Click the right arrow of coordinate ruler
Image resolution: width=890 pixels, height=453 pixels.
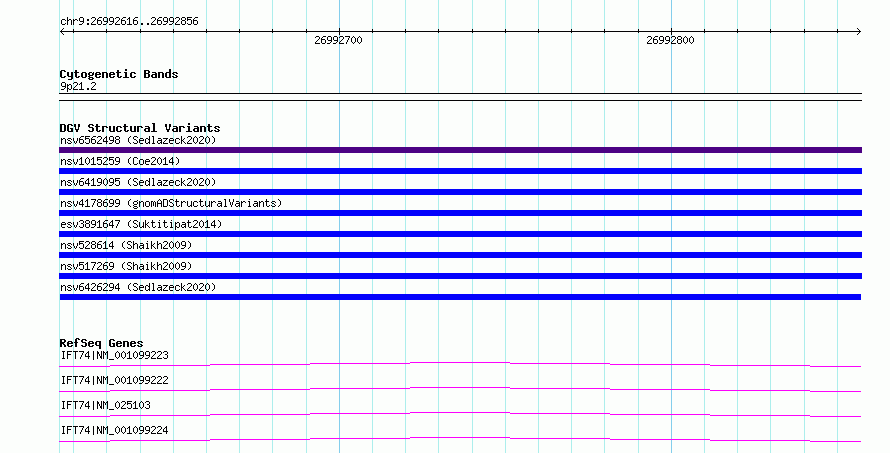[x=859, y=32]
